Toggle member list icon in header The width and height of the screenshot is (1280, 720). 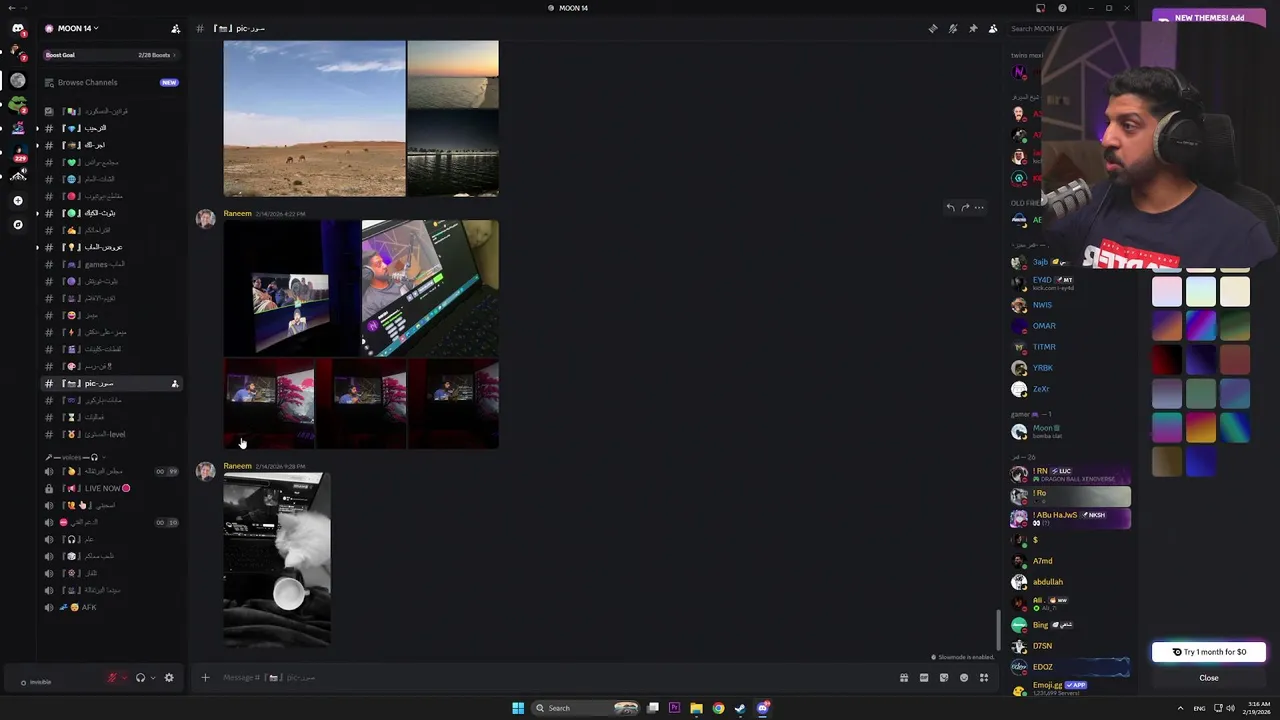[993, 29]
